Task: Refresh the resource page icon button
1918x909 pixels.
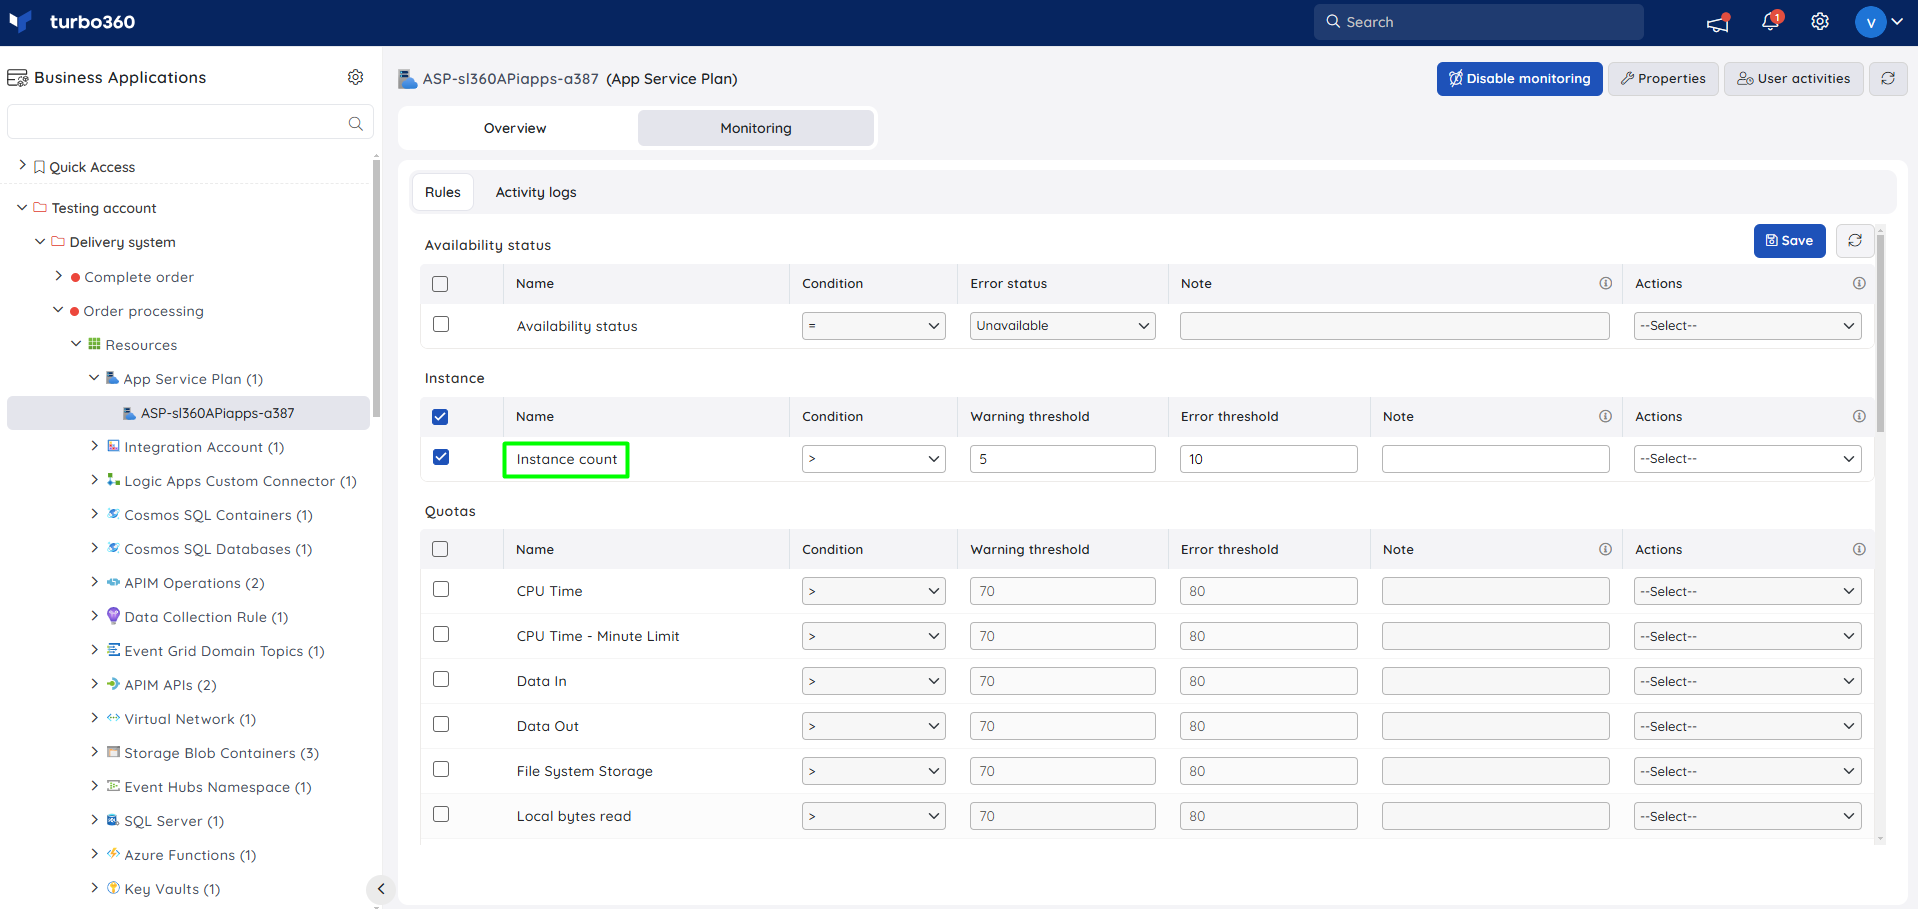Action: pos(1888,79)
